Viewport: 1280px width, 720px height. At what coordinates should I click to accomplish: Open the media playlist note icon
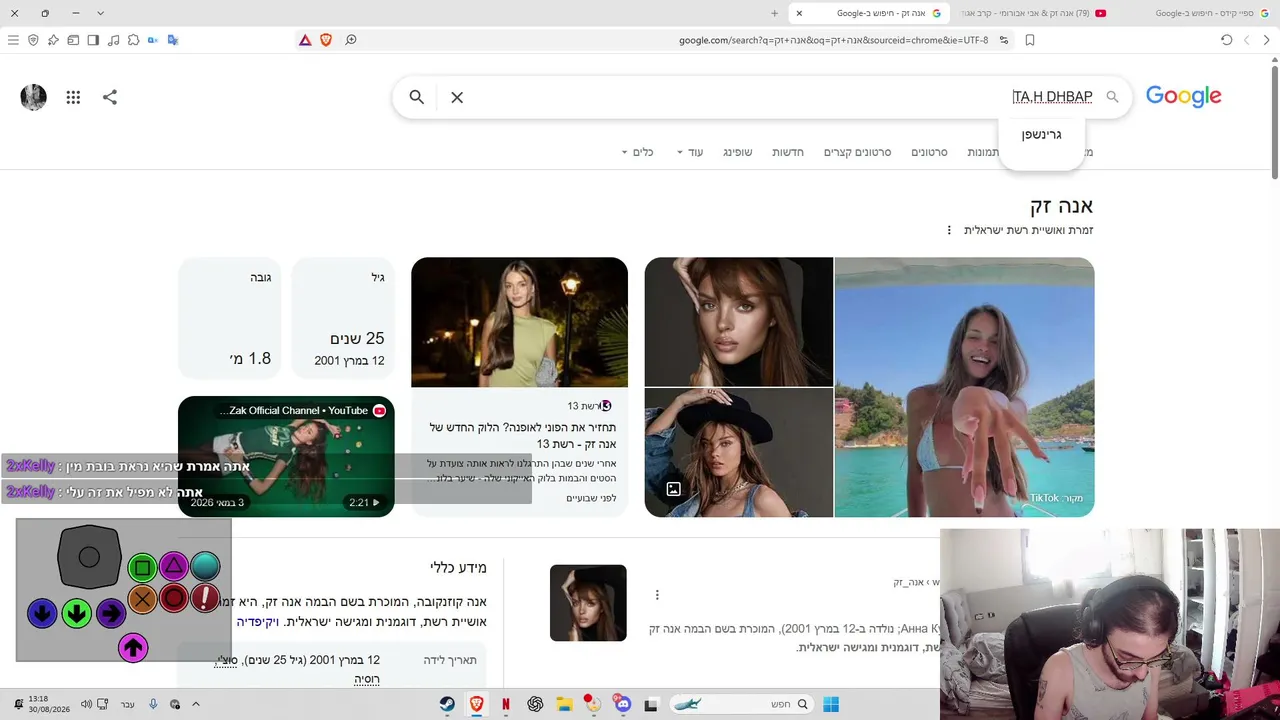tap(113, 40)
